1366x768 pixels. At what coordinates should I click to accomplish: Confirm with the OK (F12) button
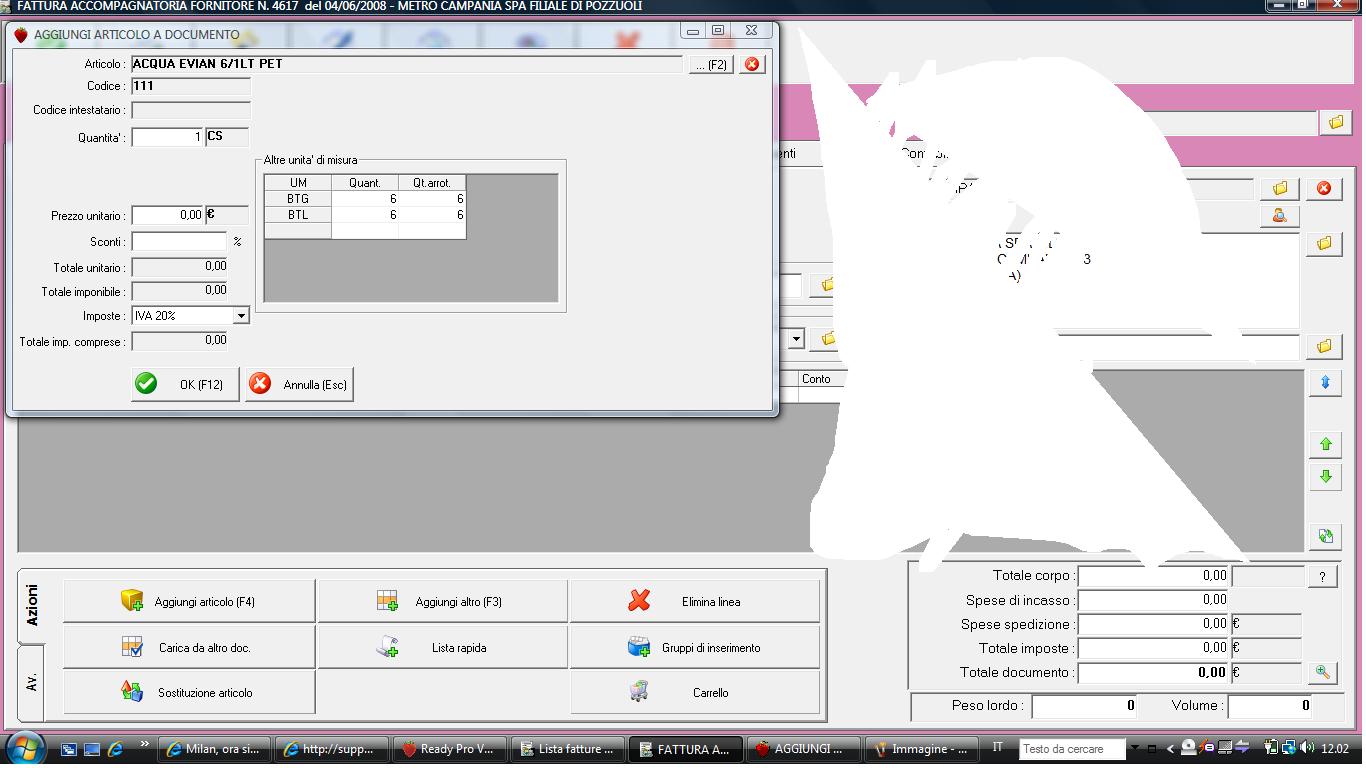(x=185, y=384)
